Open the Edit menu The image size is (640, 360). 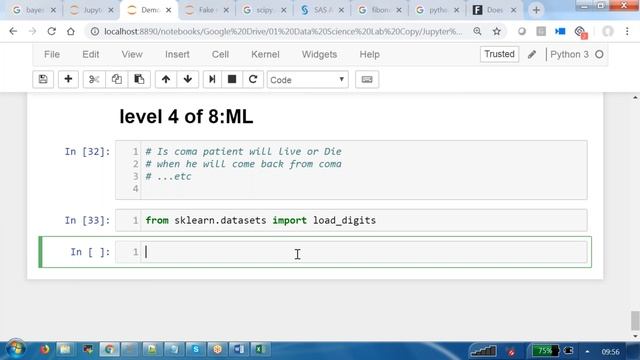(x=91, y=54)
